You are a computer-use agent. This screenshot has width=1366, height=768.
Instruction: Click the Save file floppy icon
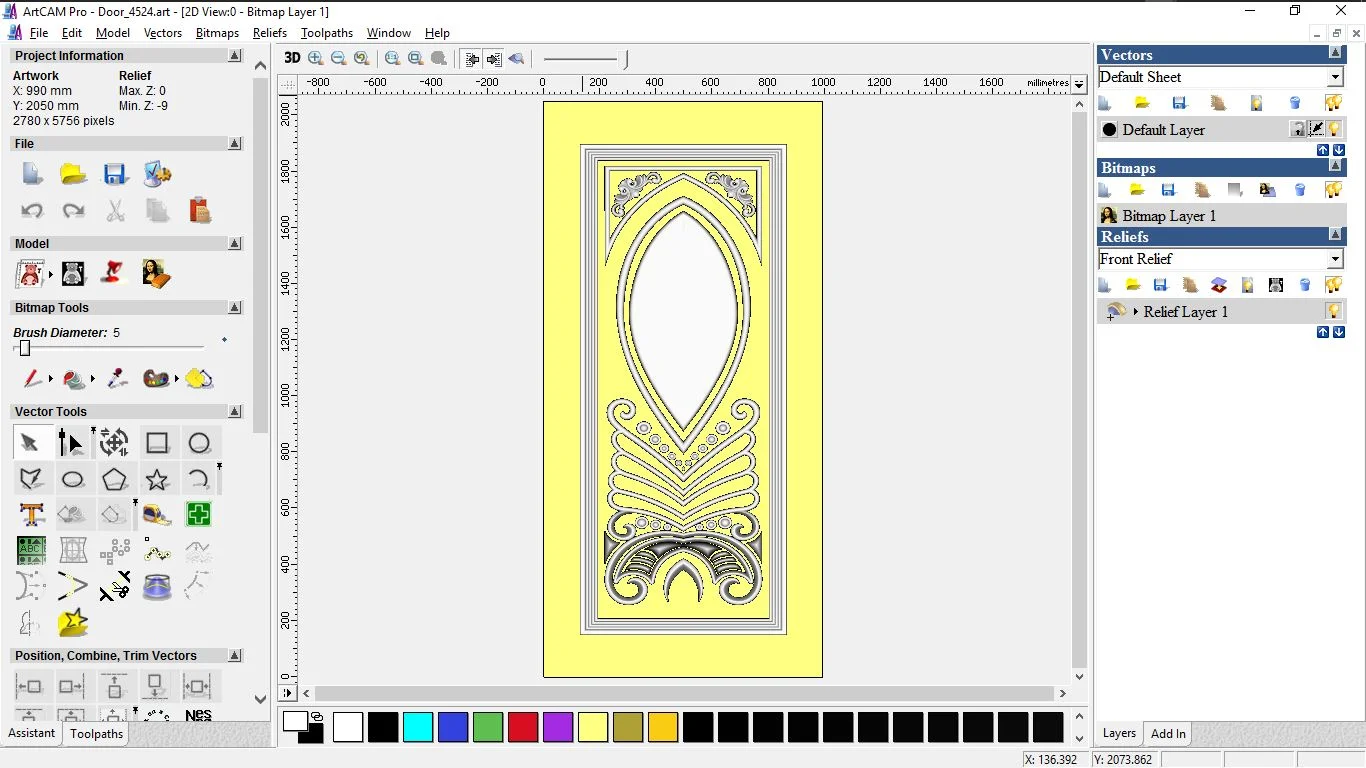click(115, 174)
